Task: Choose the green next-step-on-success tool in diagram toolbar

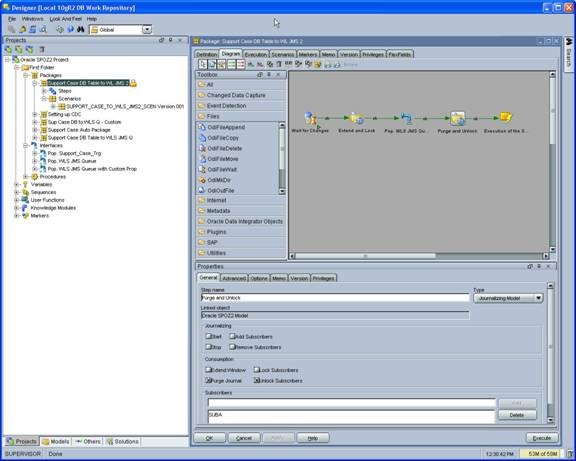Action: pos(231,64)
